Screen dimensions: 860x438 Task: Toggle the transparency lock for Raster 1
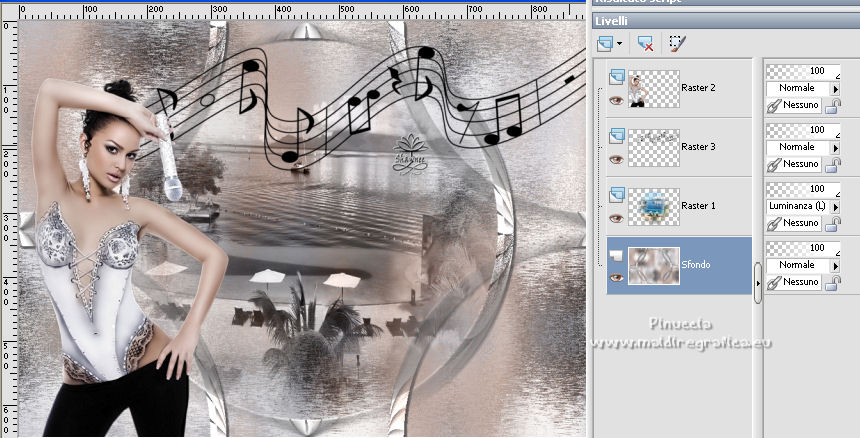833,224
